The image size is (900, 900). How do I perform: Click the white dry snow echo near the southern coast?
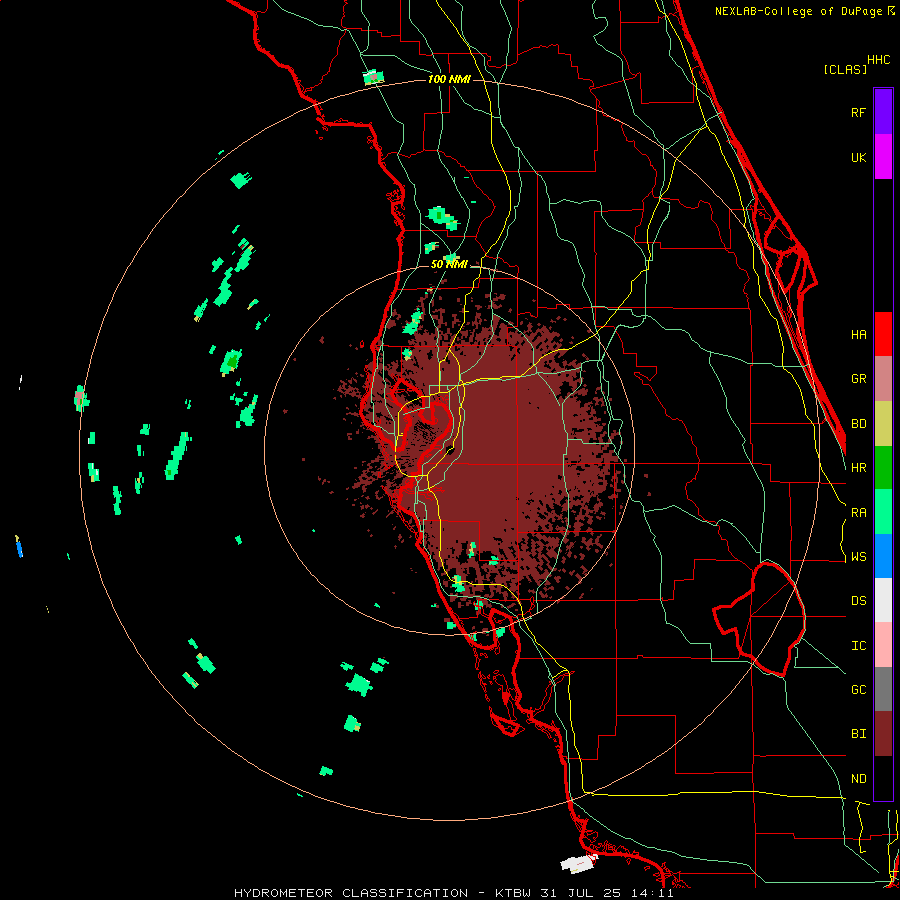tap(579, 863)
